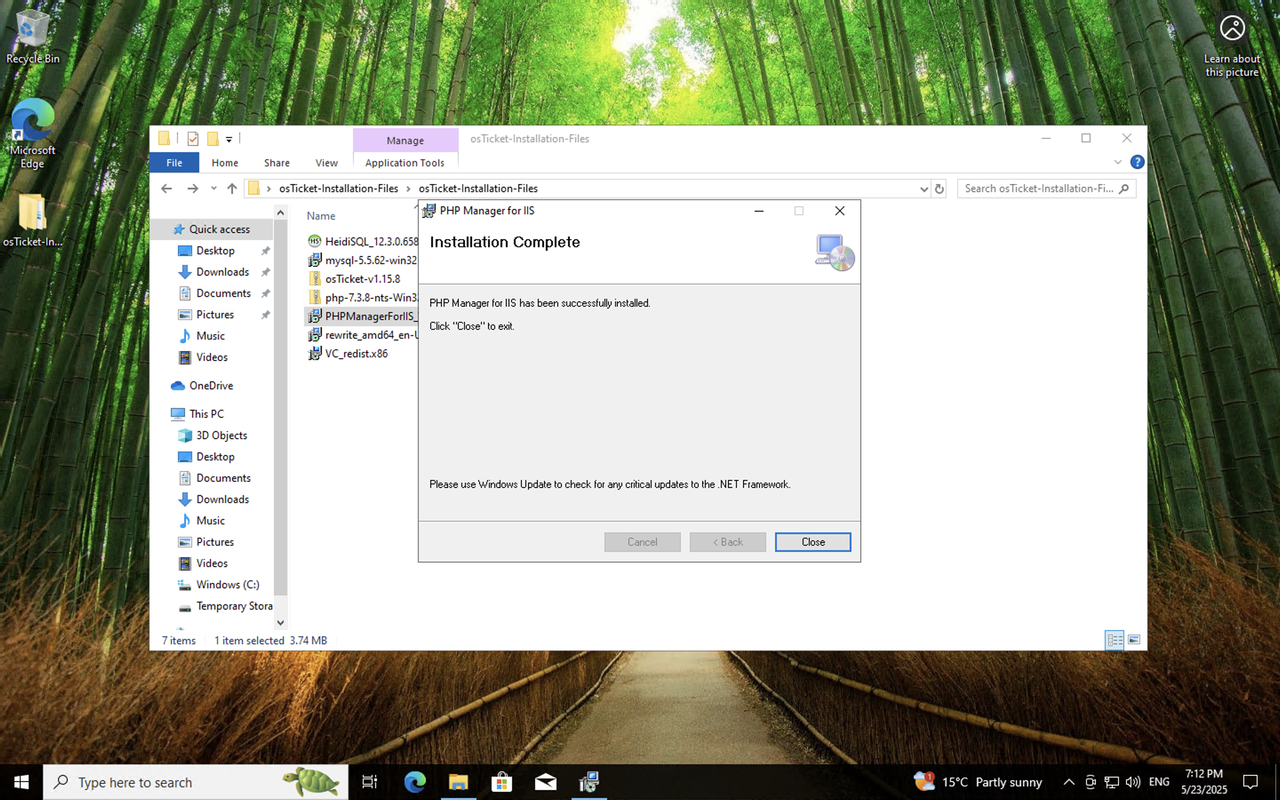Show hidden system tray icons
Screen dimensions: 1280x800
(x=1068, y=782)
